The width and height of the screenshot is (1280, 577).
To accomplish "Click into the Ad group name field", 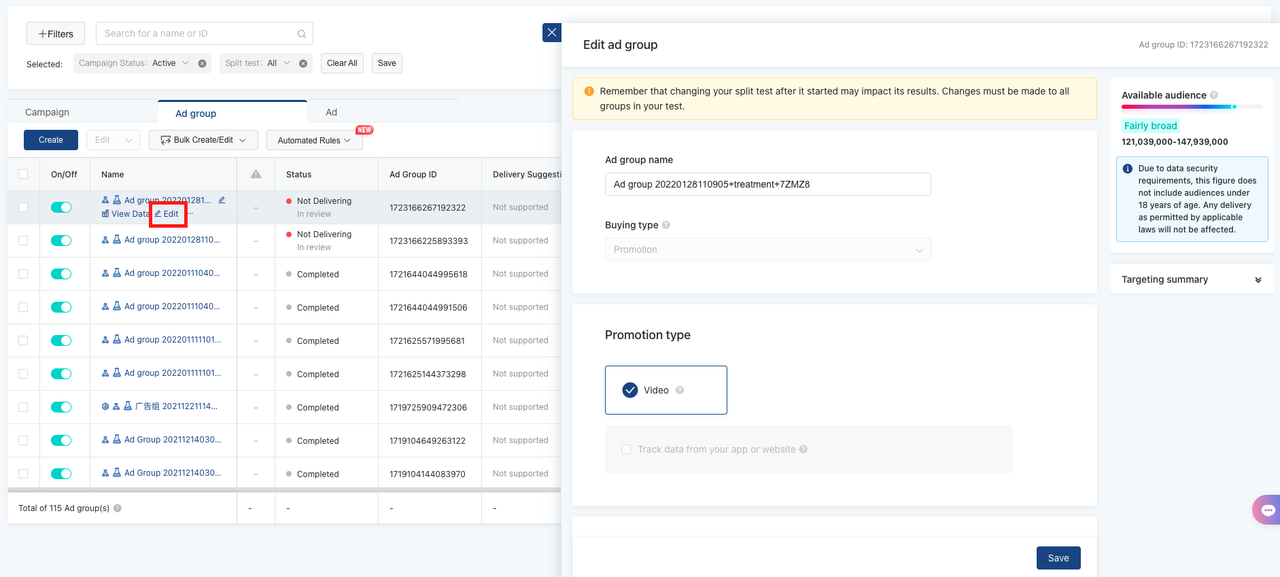I will click(x=767, y=184).
